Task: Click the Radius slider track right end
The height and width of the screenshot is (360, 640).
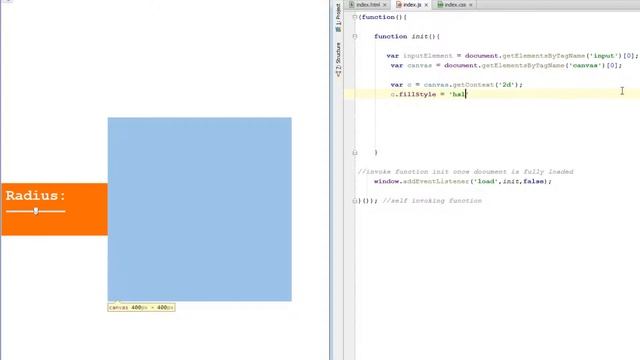Action: (63, 211)
